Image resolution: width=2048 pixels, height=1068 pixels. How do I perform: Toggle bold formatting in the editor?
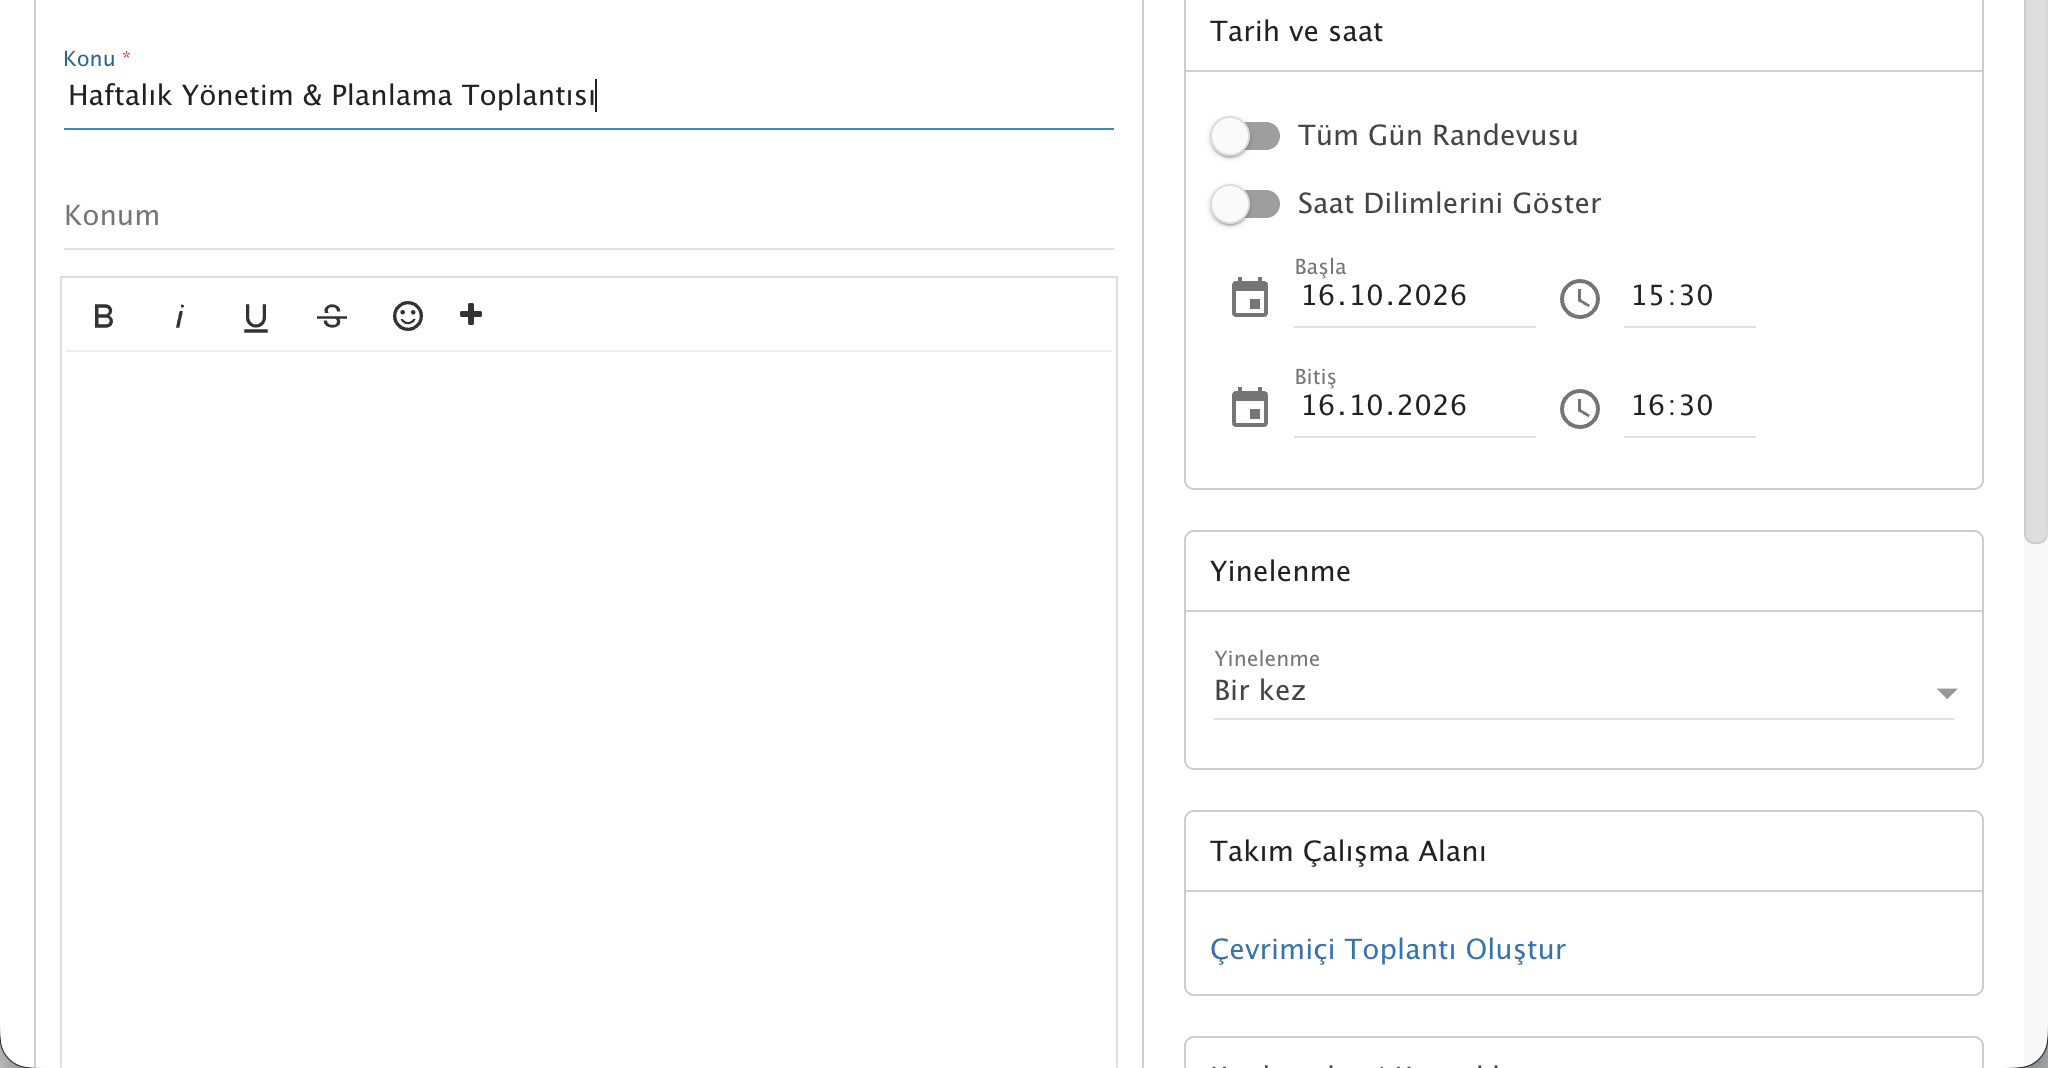(103, 316)
